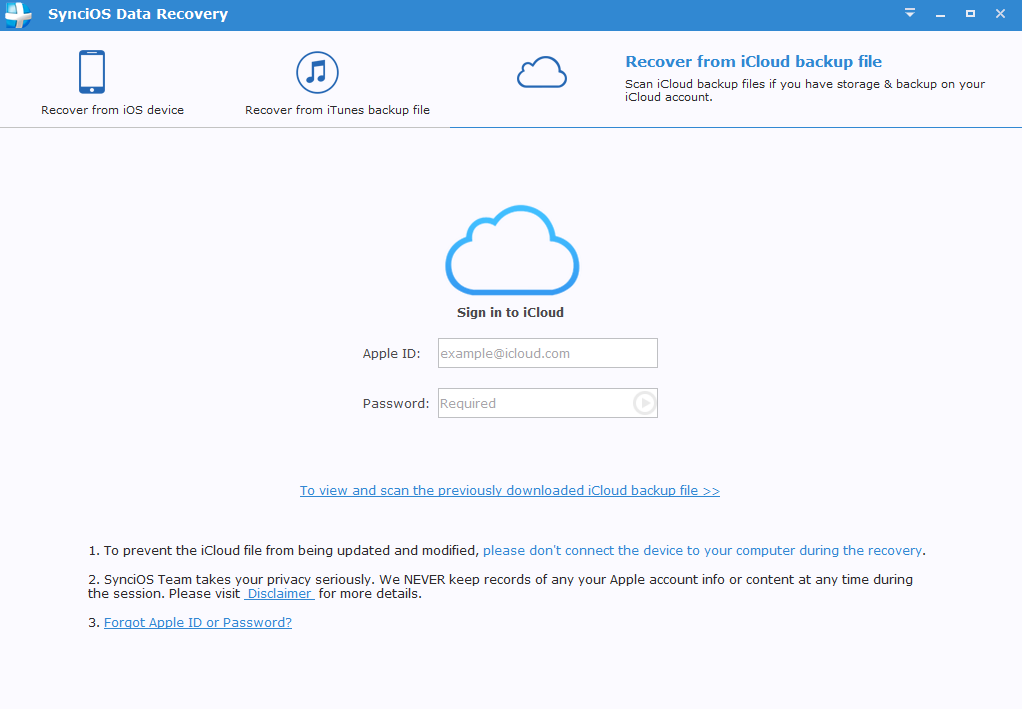Click the SynciOS app logo icon
Screen dimensions: 1022x709
coord(18,14)
